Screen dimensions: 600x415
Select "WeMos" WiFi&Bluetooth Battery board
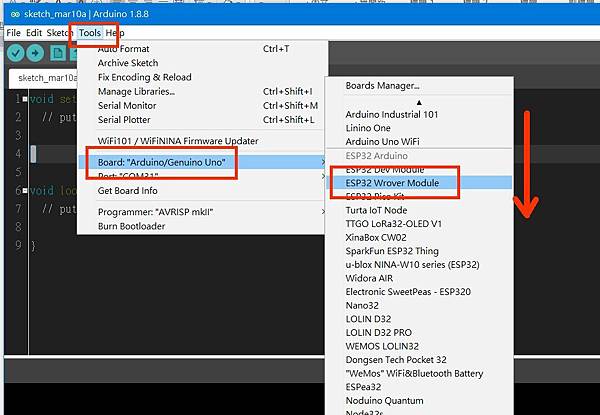point(419,373)
